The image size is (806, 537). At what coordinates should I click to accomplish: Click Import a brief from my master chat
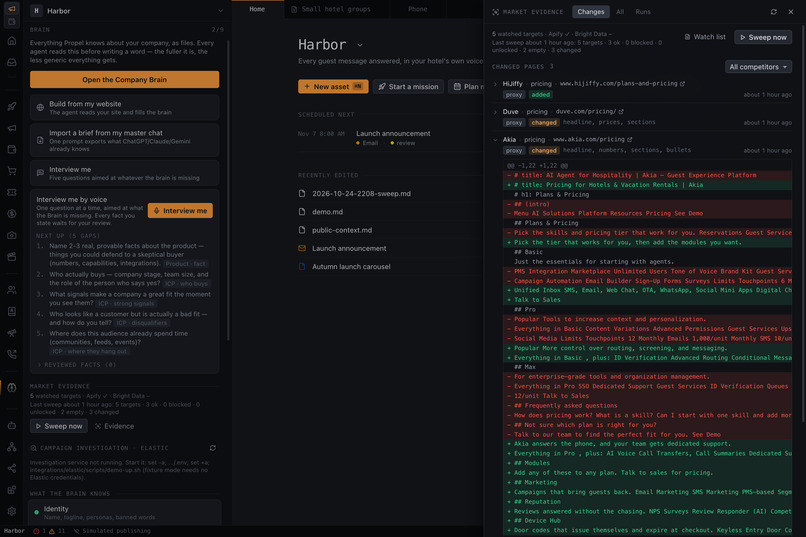tap(124, 140)
